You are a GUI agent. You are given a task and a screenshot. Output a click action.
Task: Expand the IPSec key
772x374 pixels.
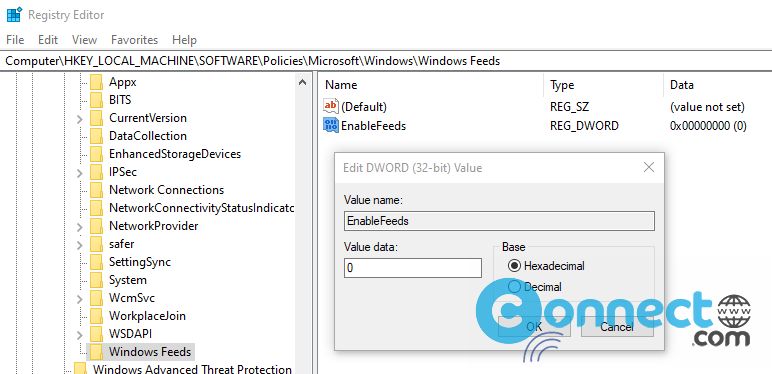[x=79, y=173]
